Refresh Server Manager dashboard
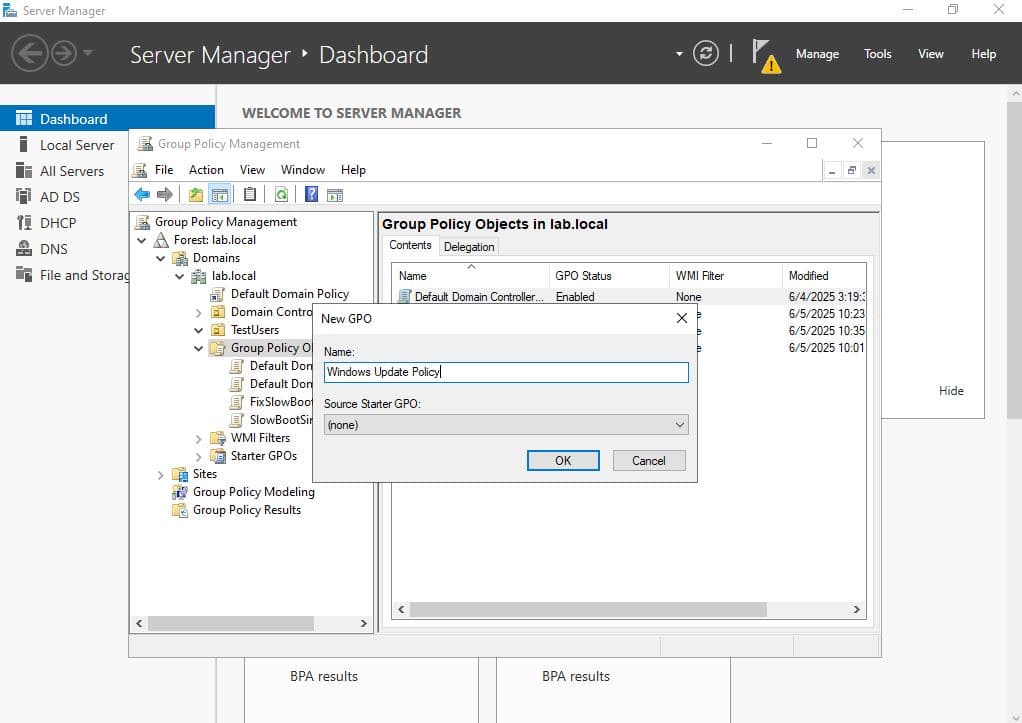 click(706, 54)
